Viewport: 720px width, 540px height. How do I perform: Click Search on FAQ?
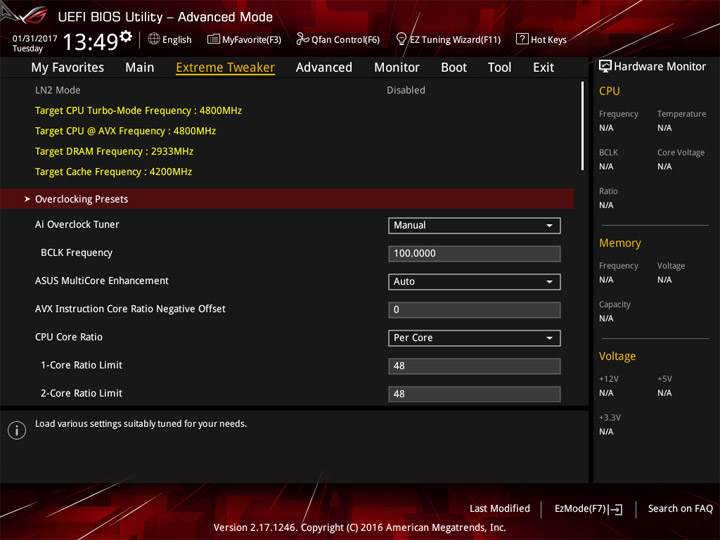680,509
